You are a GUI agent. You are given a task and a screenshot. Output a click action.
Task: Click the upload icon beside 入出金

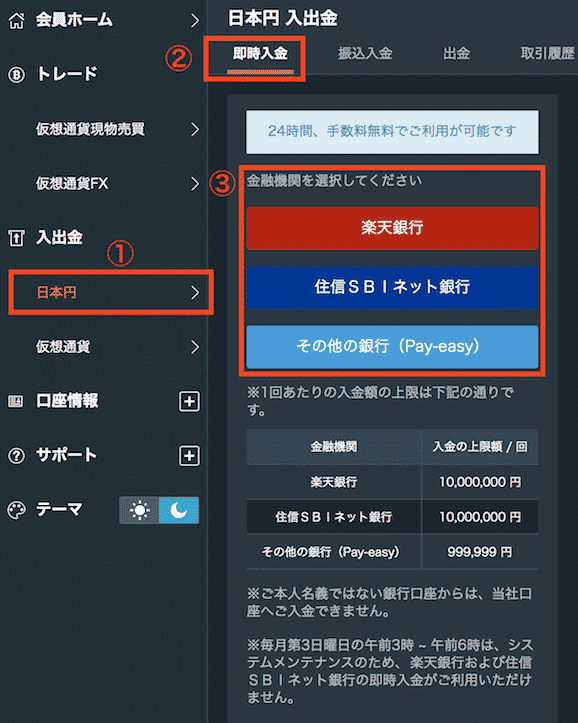[16, 238]
